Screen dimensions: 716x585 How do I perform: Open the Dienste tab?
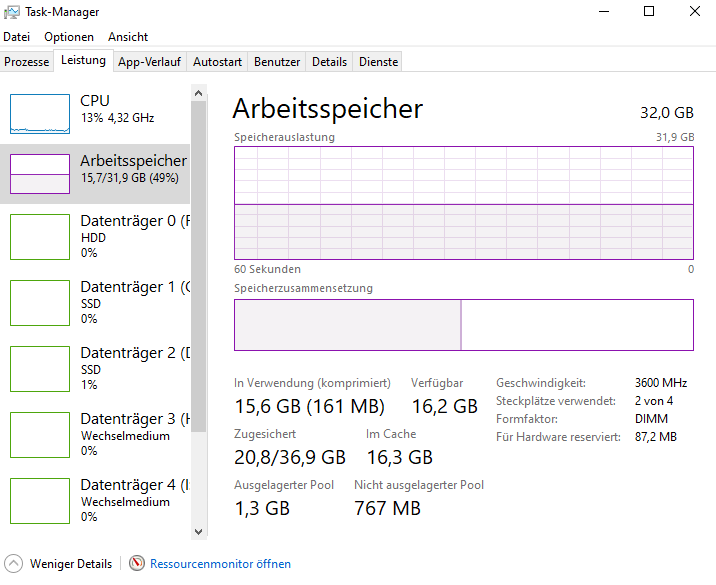click(x=378, y=62)
